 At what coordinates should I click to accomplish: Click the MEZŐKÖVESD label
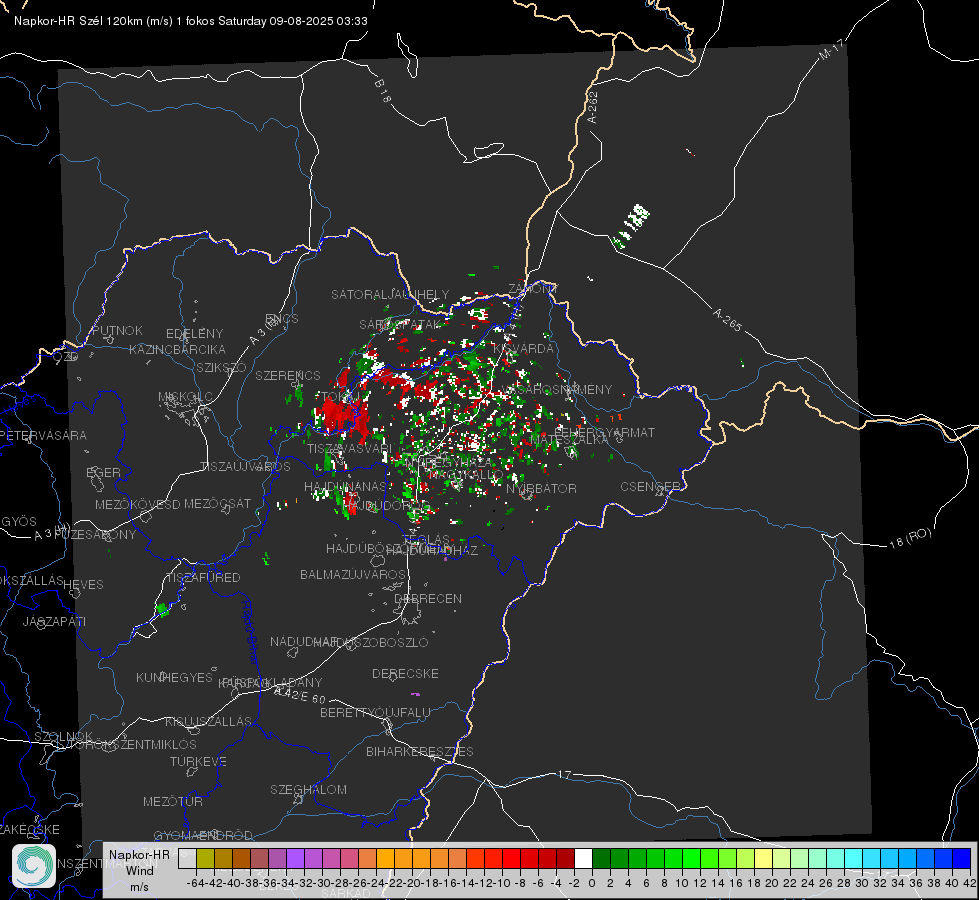coord(137,504)
